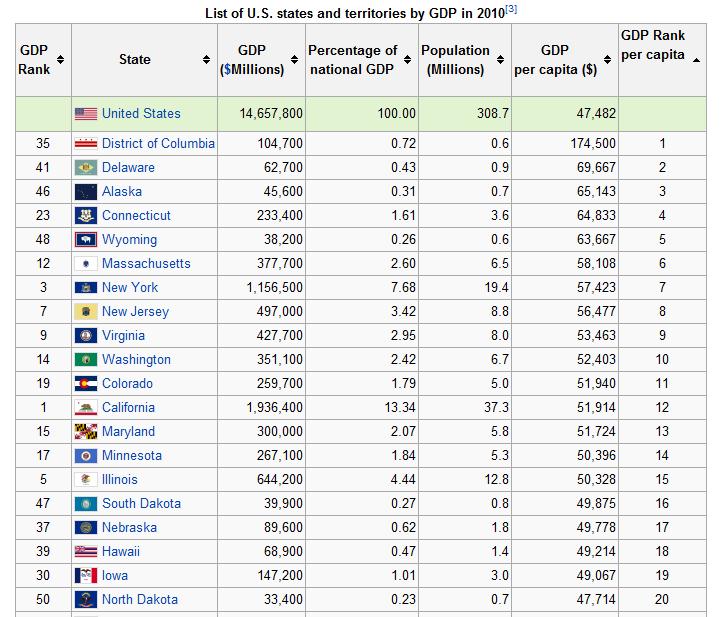727x617 pixels.
Task: Click the District of Columbia flag icon
Action: pyautogui.click(x=86, y=143)
